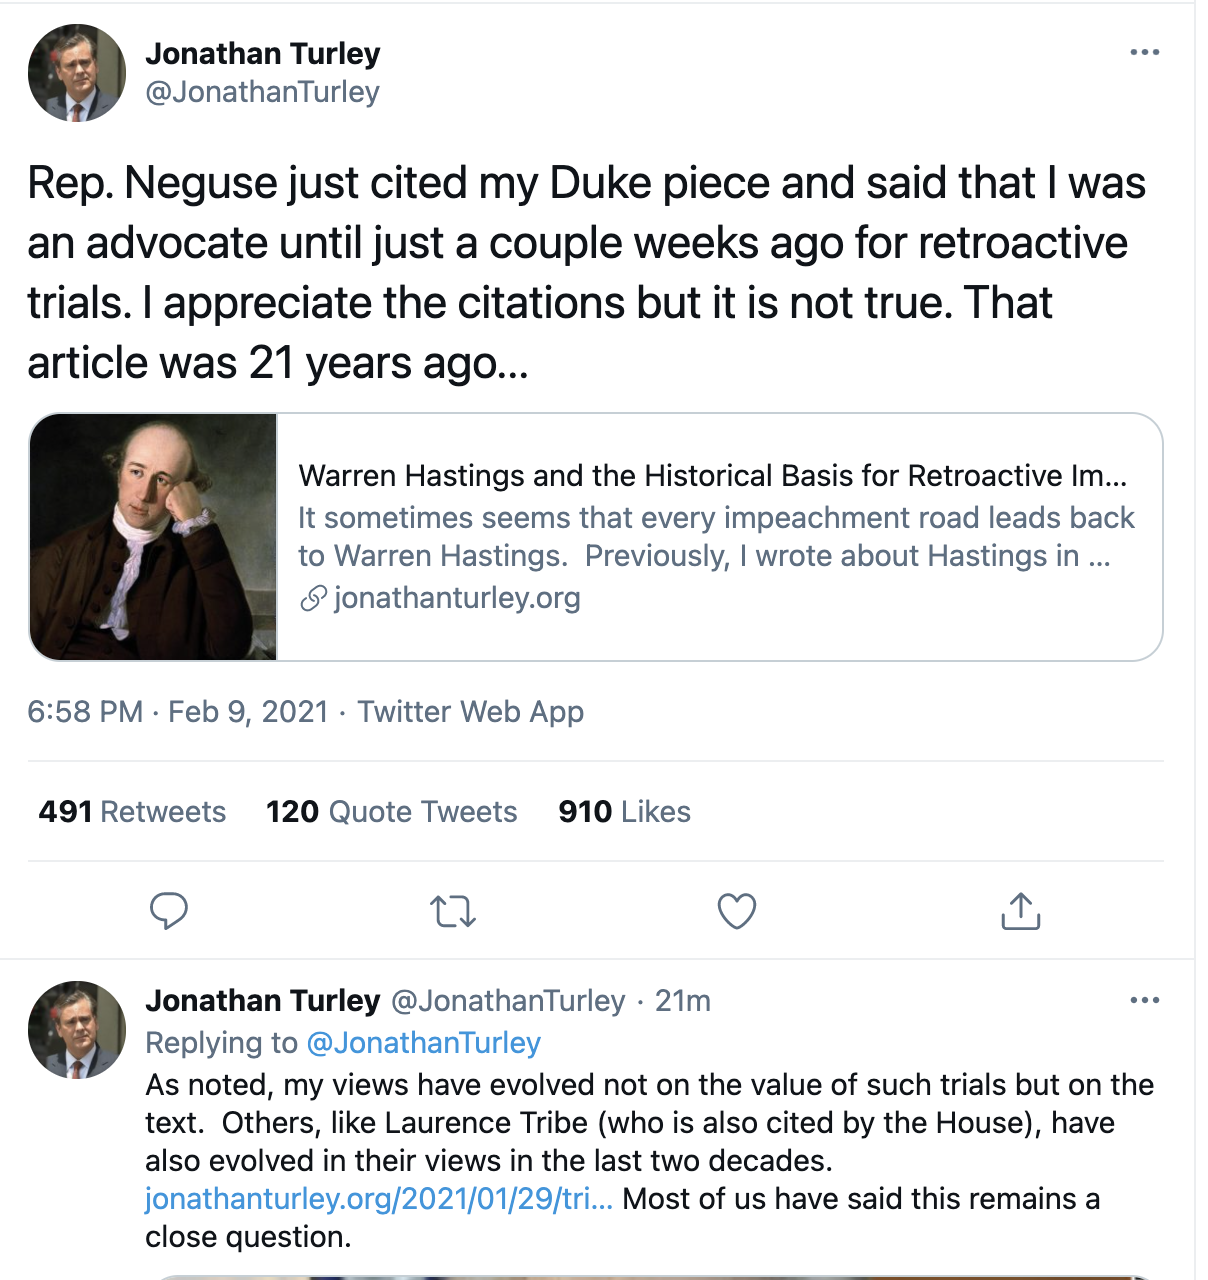Click the Twitter Web App source label
This screenshot has height=1280, width=1208.
click(470, 712)
